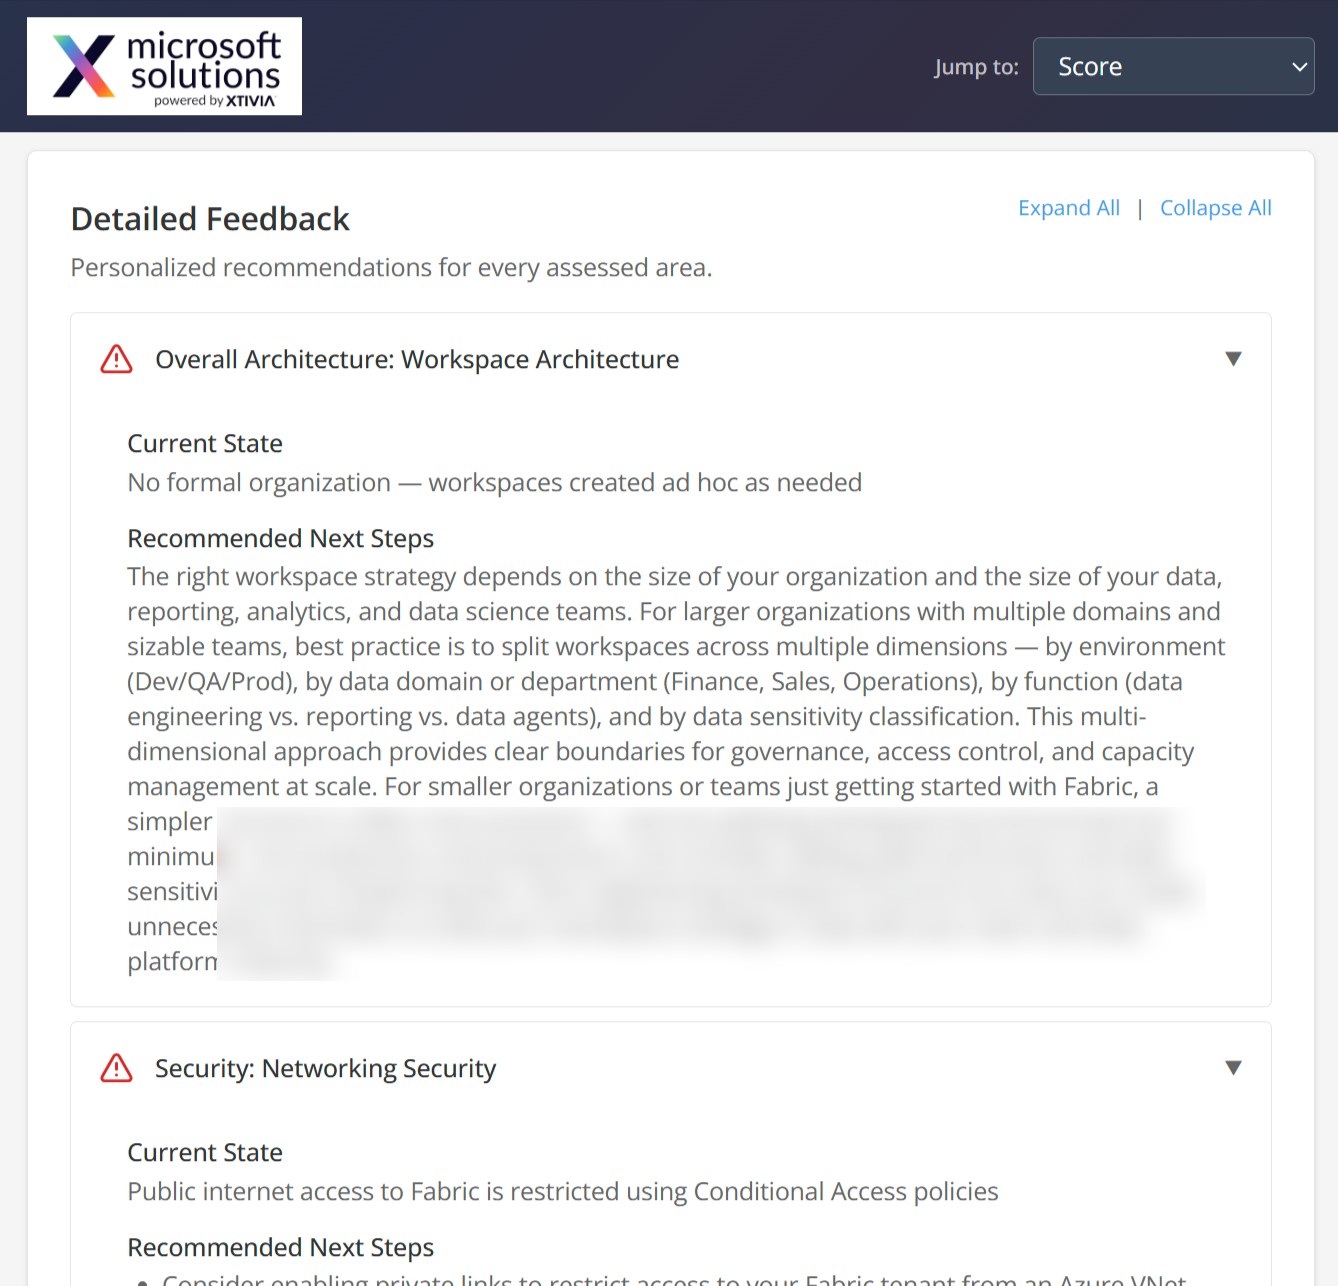Click the 'Collapse All' link

[1215, 208]
